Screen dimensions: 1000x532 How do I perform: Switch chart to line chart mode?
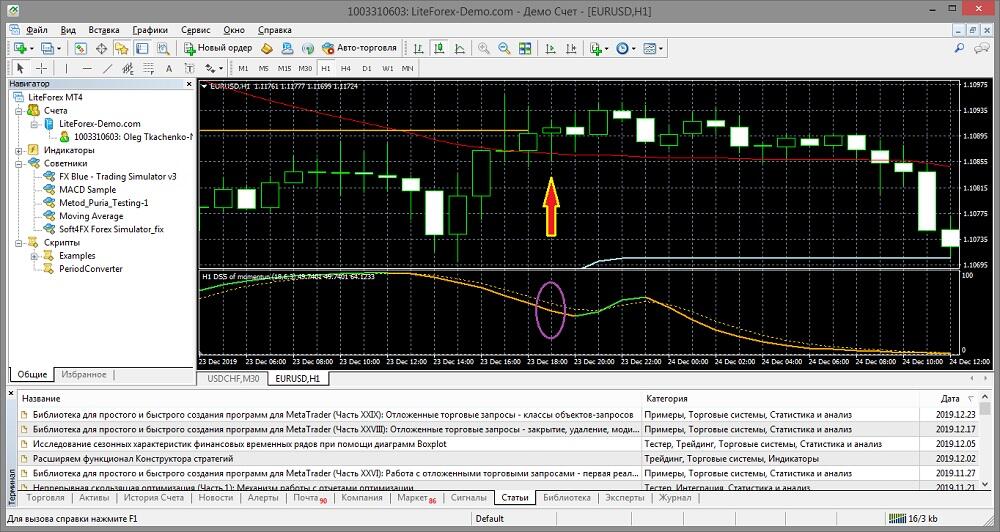click(x=459, y=48)
